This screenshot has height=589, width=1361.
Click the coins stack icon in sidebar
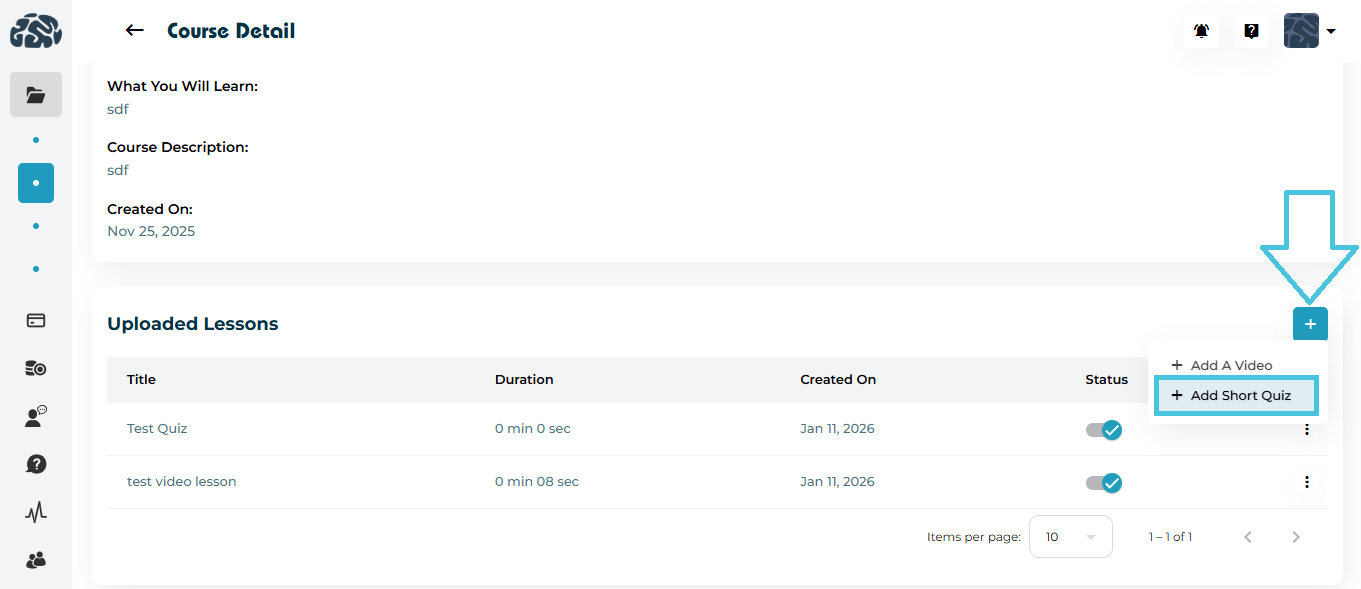pos(36,369)
